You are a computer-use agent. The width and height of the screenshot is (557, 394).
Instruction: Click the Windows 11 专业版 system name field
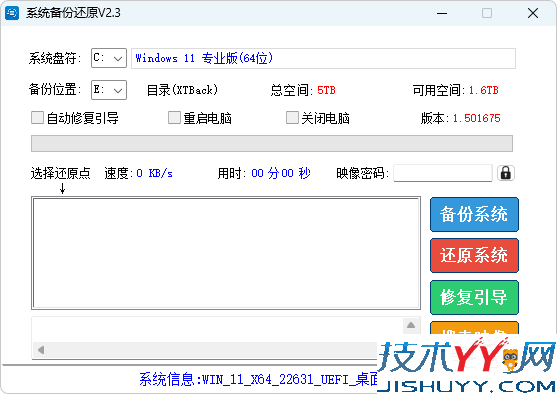click(323, 58)
